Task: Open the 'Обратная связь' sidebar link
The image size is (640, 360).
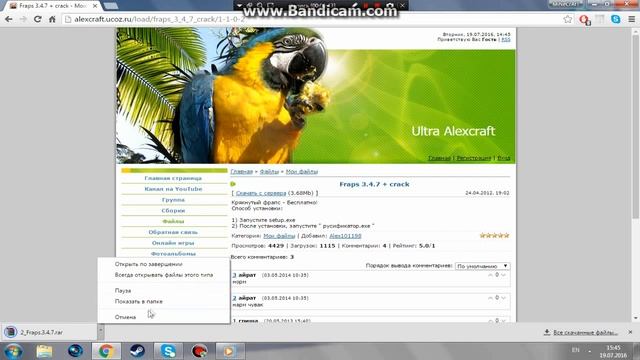Action: [x=173, y=232]
